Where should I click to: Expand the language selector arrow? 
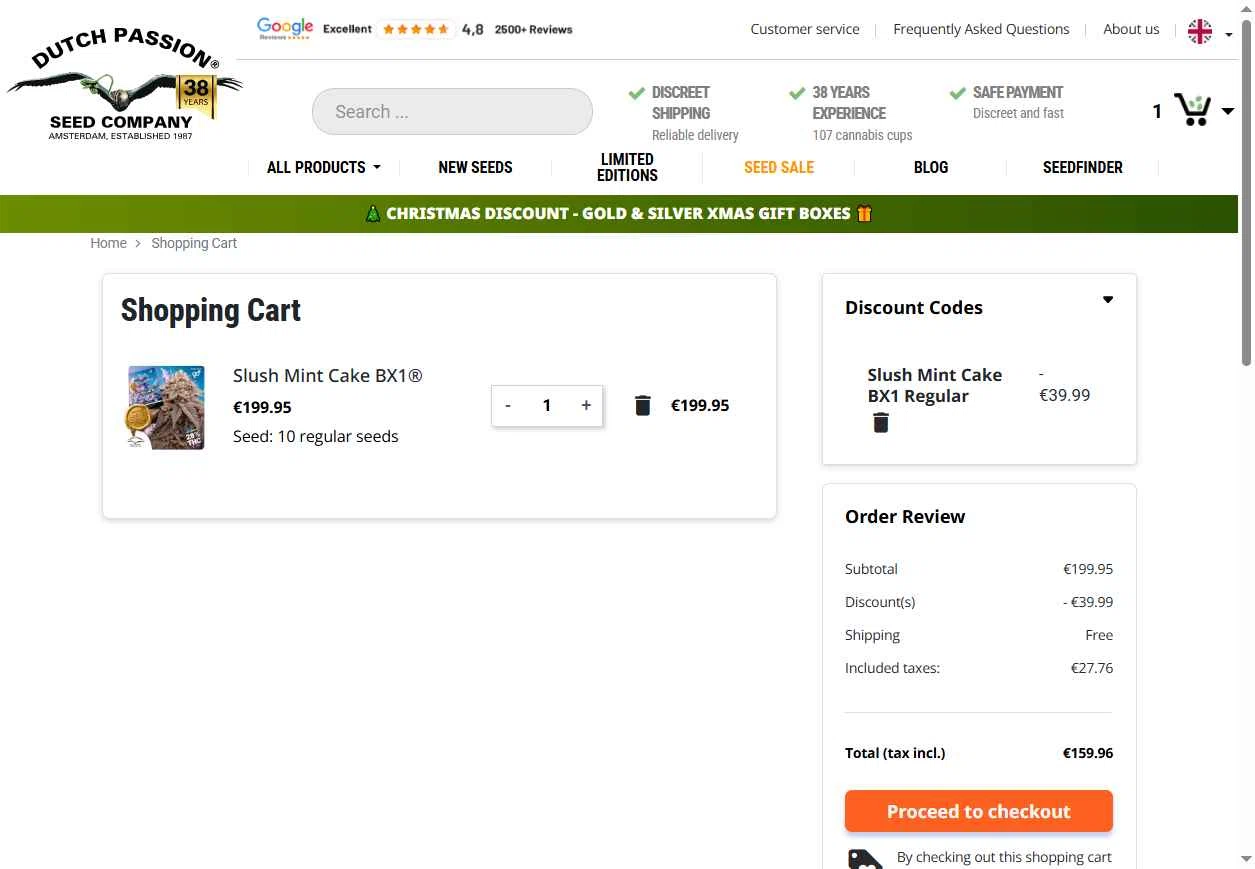(1229, 35)
